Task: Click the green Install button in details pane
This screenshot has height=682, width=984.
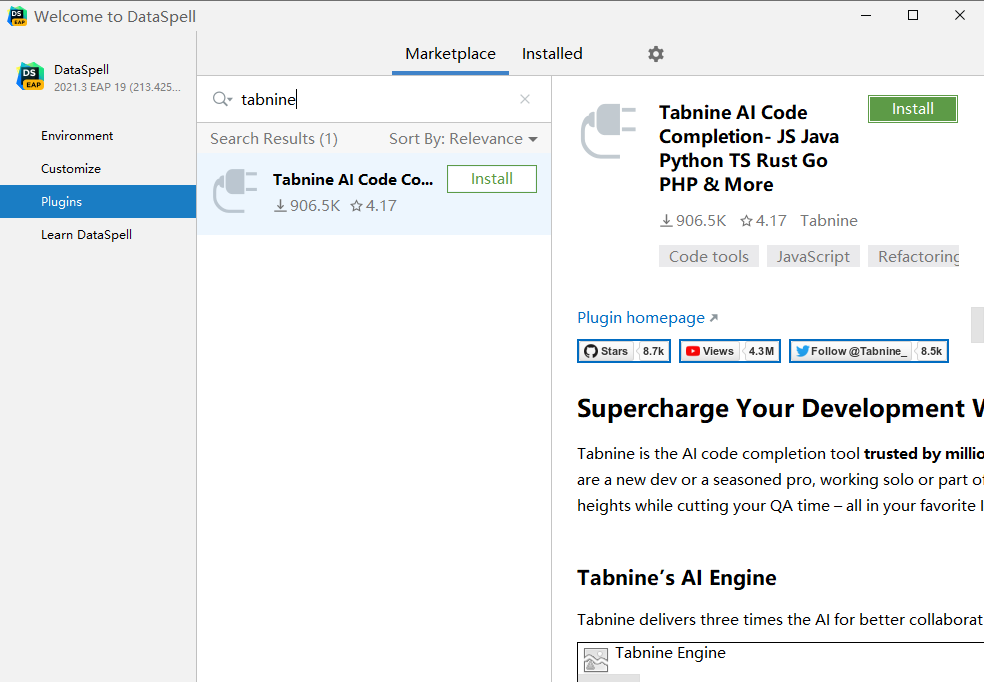Action: (913, 109)
